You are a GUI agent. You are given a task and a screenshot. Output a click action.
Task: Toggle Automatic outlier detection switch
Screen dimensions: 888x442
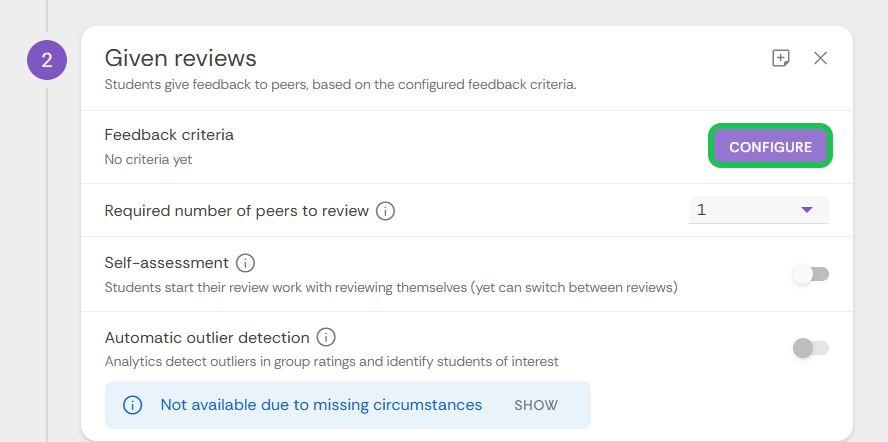(811, 348)
